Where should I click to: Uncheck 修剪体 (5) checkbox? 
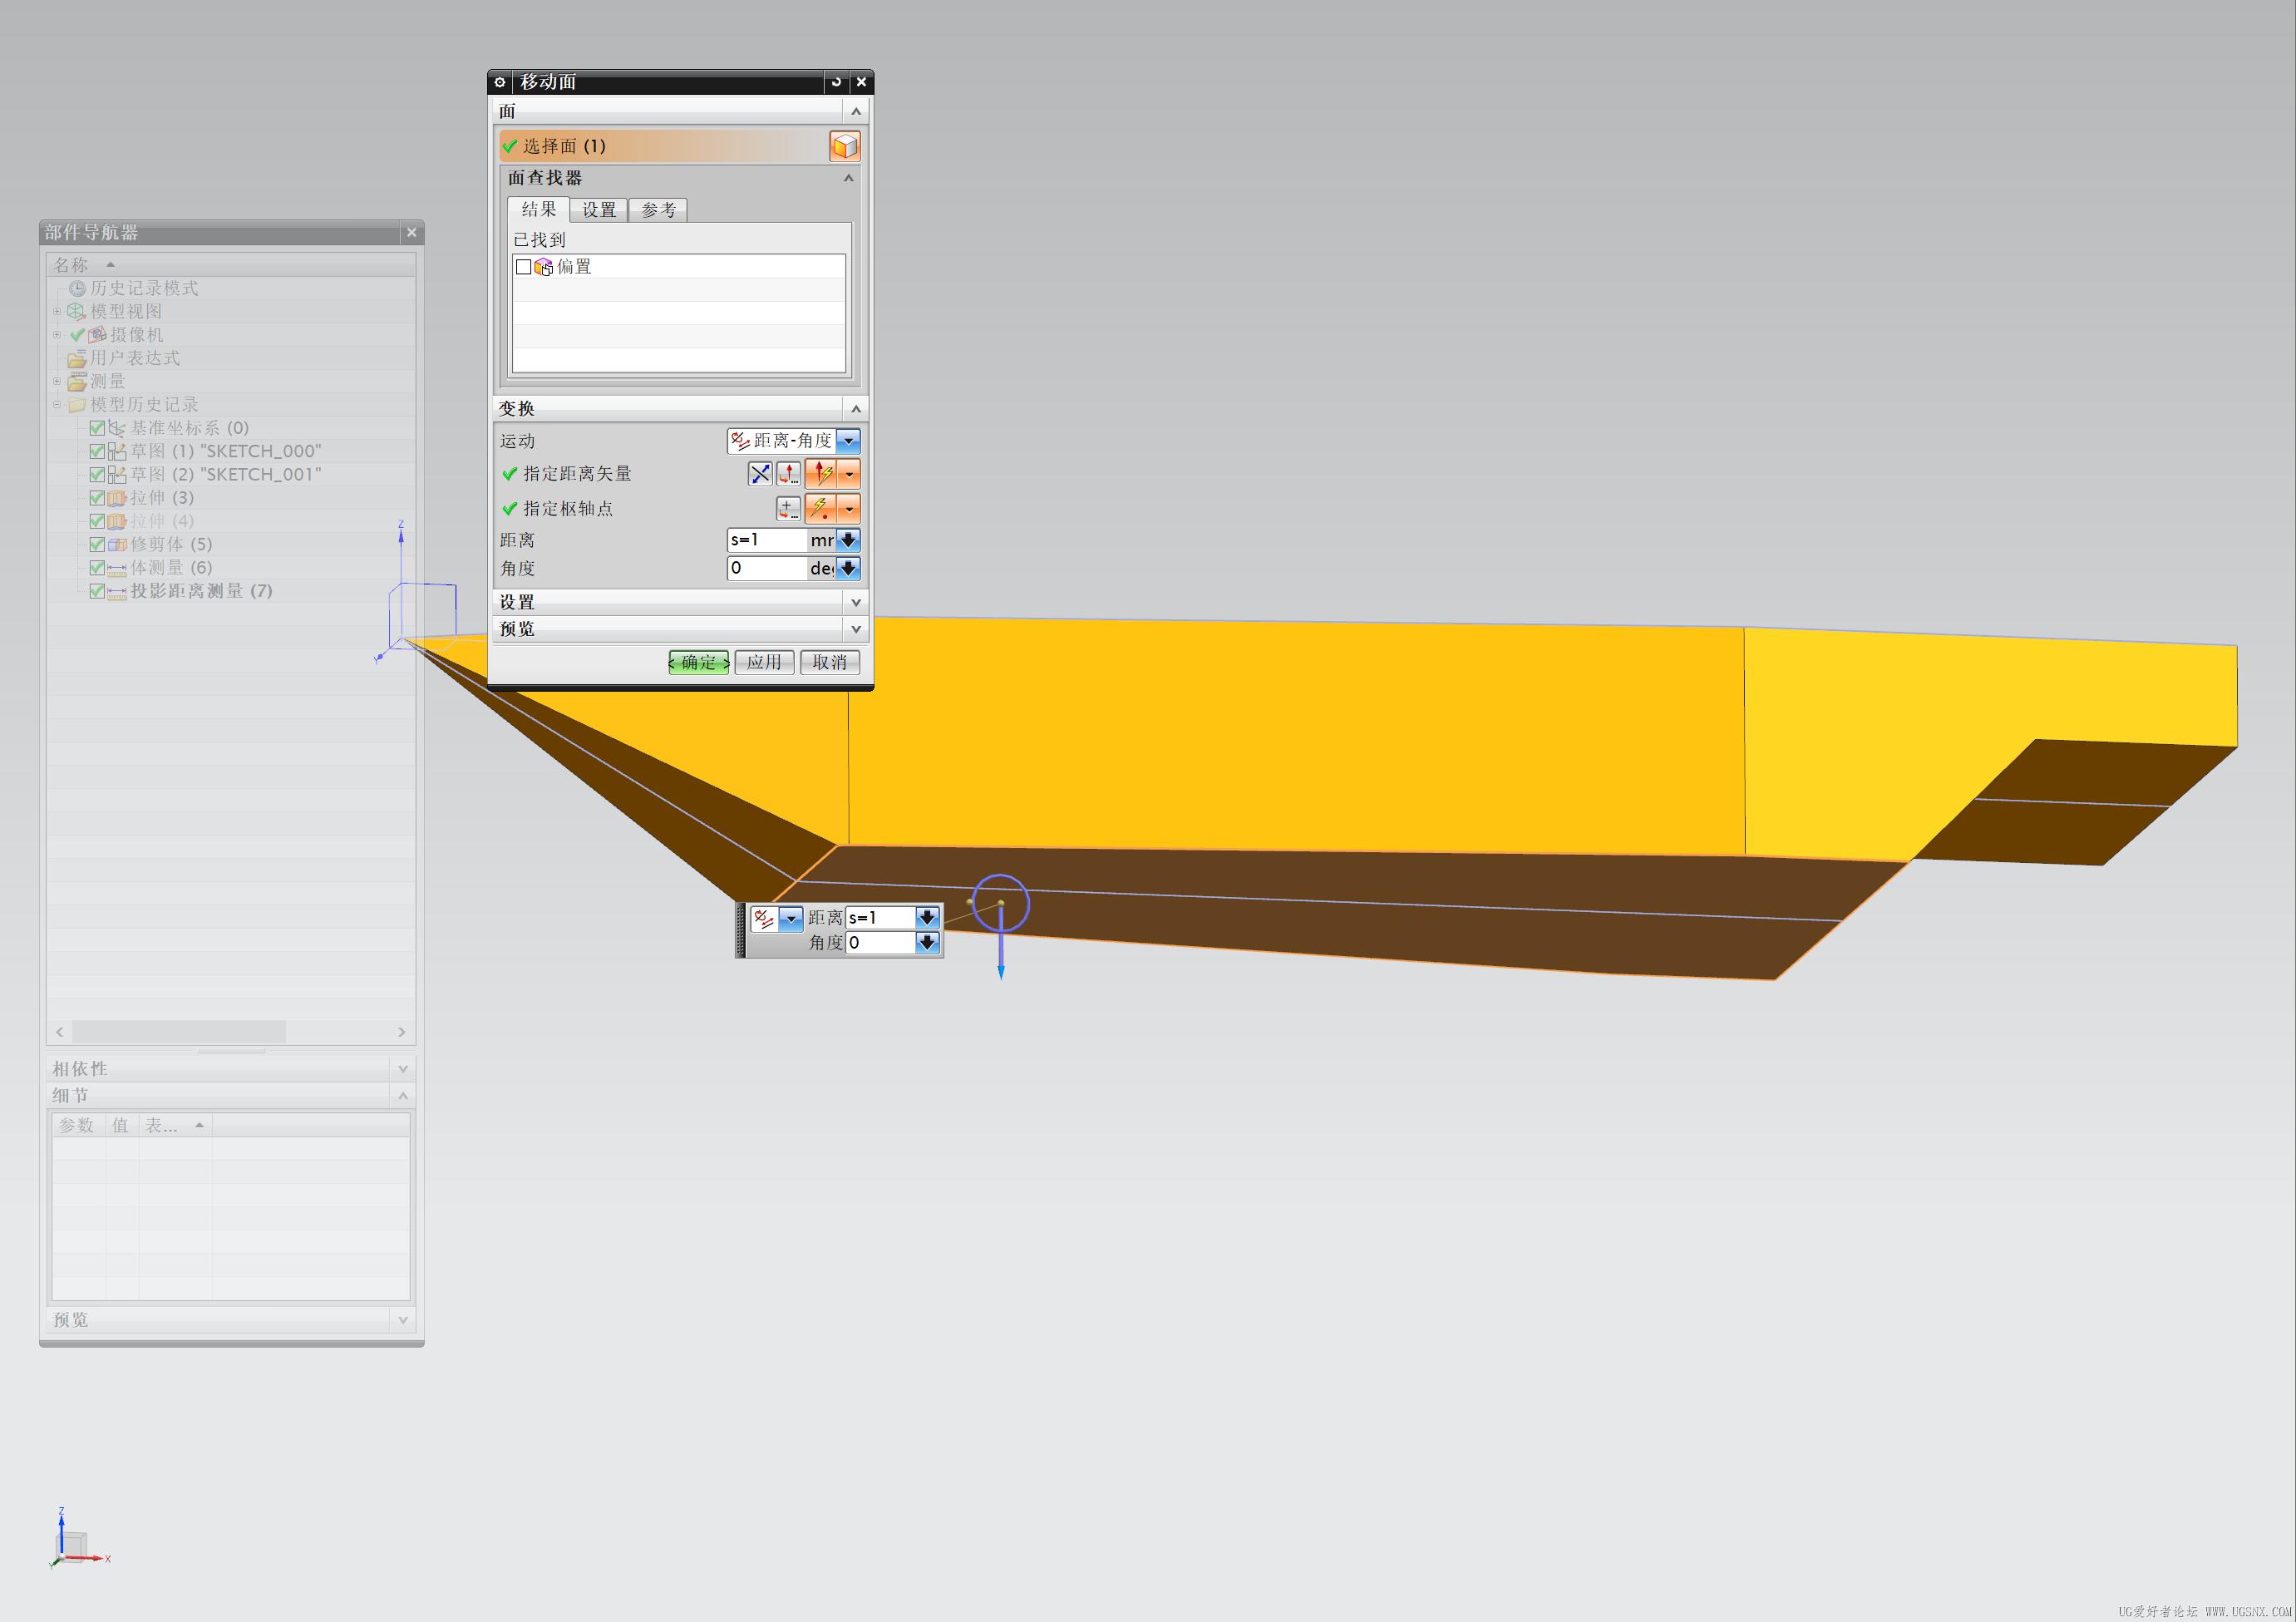point(97,545)
